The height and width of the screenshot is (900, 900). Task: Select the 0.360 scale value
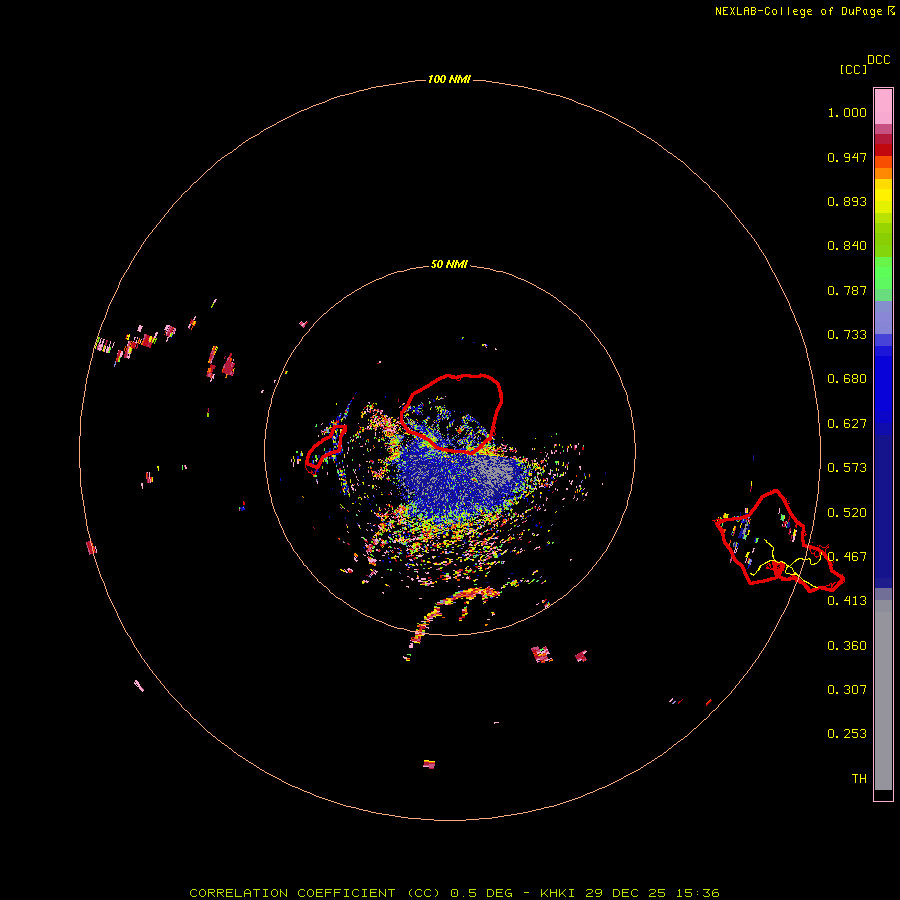point(847,646)
